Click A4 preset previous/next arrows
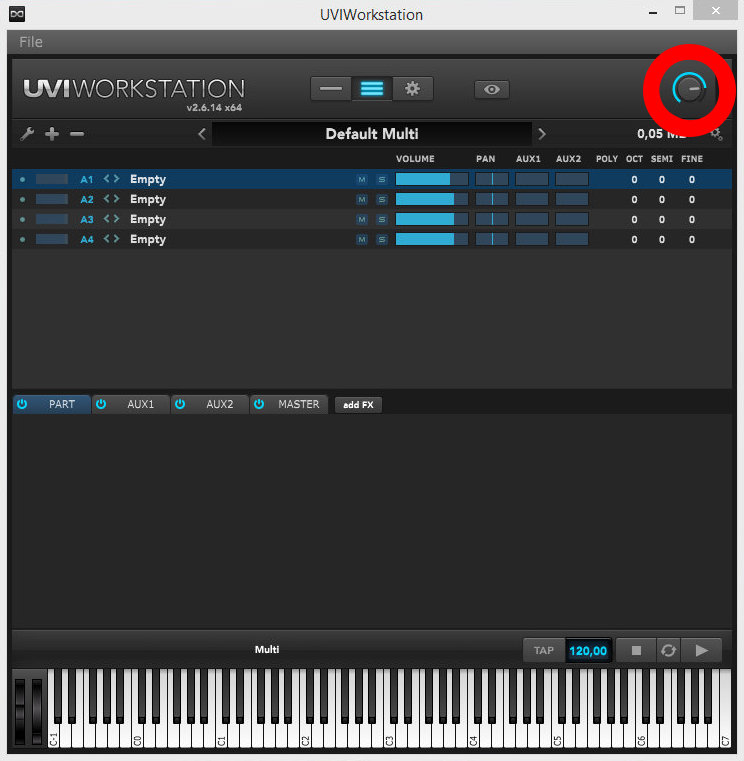This screenshot has height=761, width=744. point(112,239)
